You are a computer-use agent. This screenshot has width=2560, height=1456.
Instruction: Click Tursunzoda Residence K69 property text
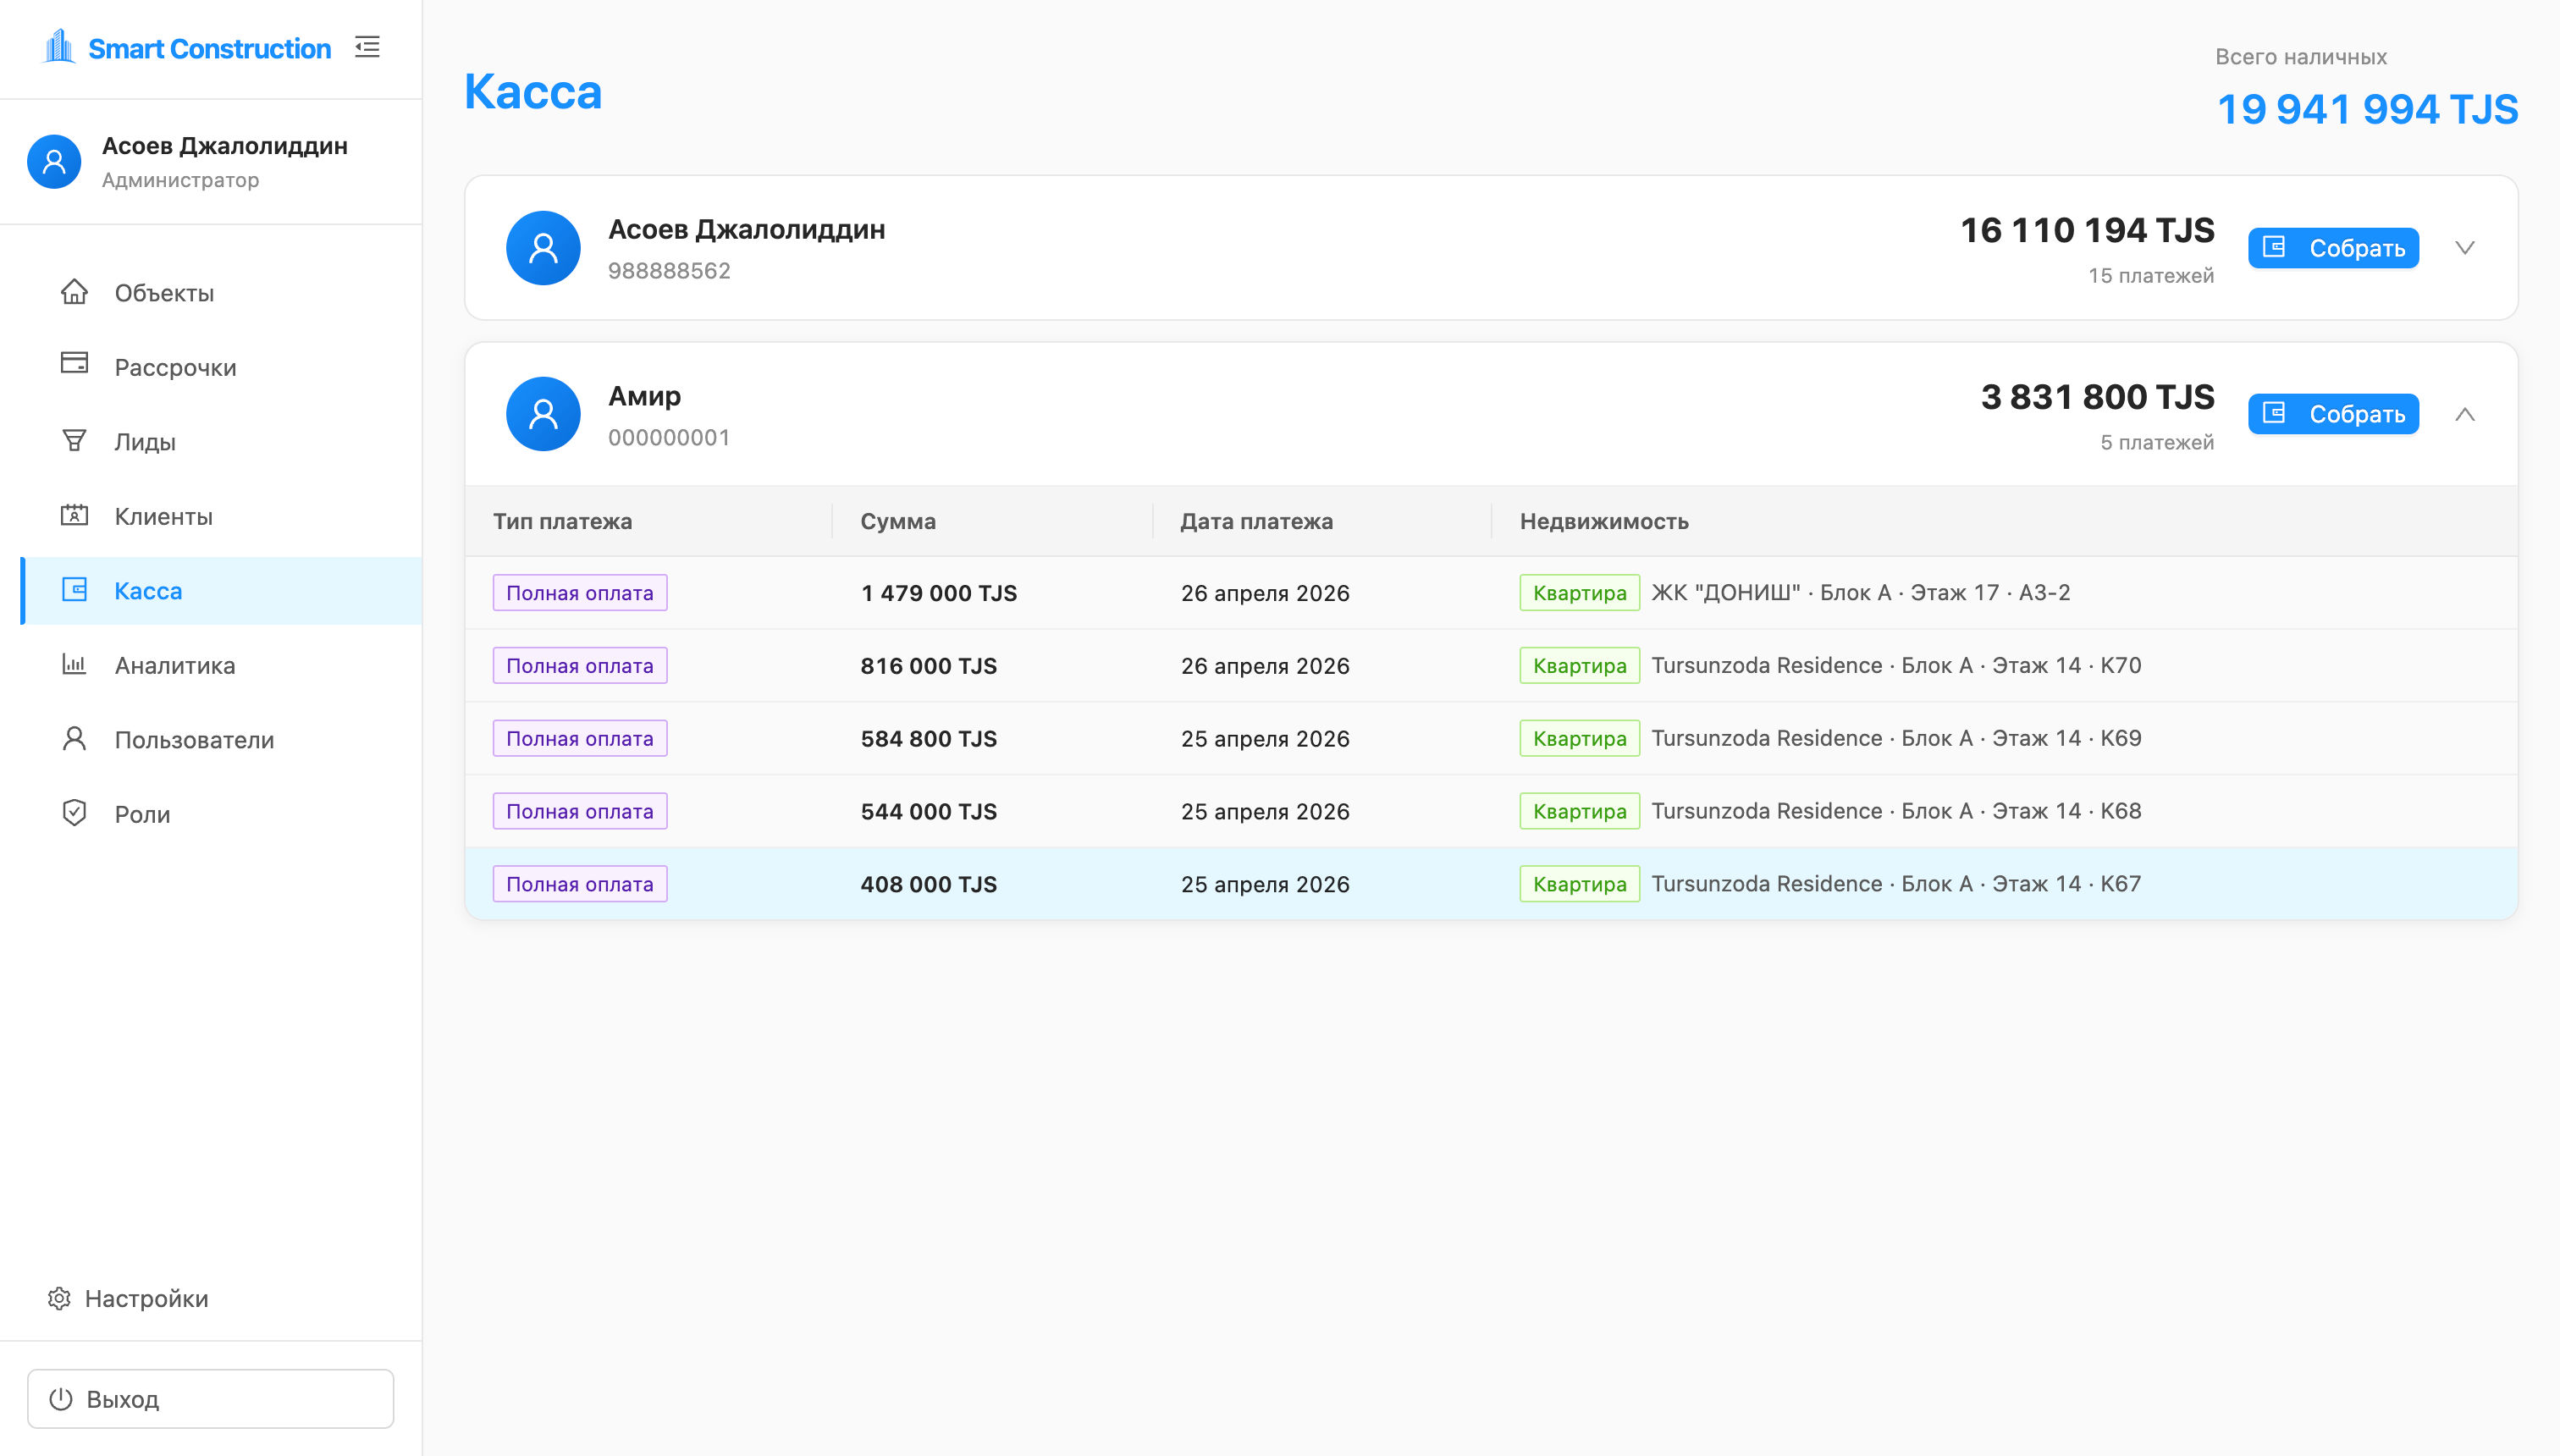coord(1896,738)
